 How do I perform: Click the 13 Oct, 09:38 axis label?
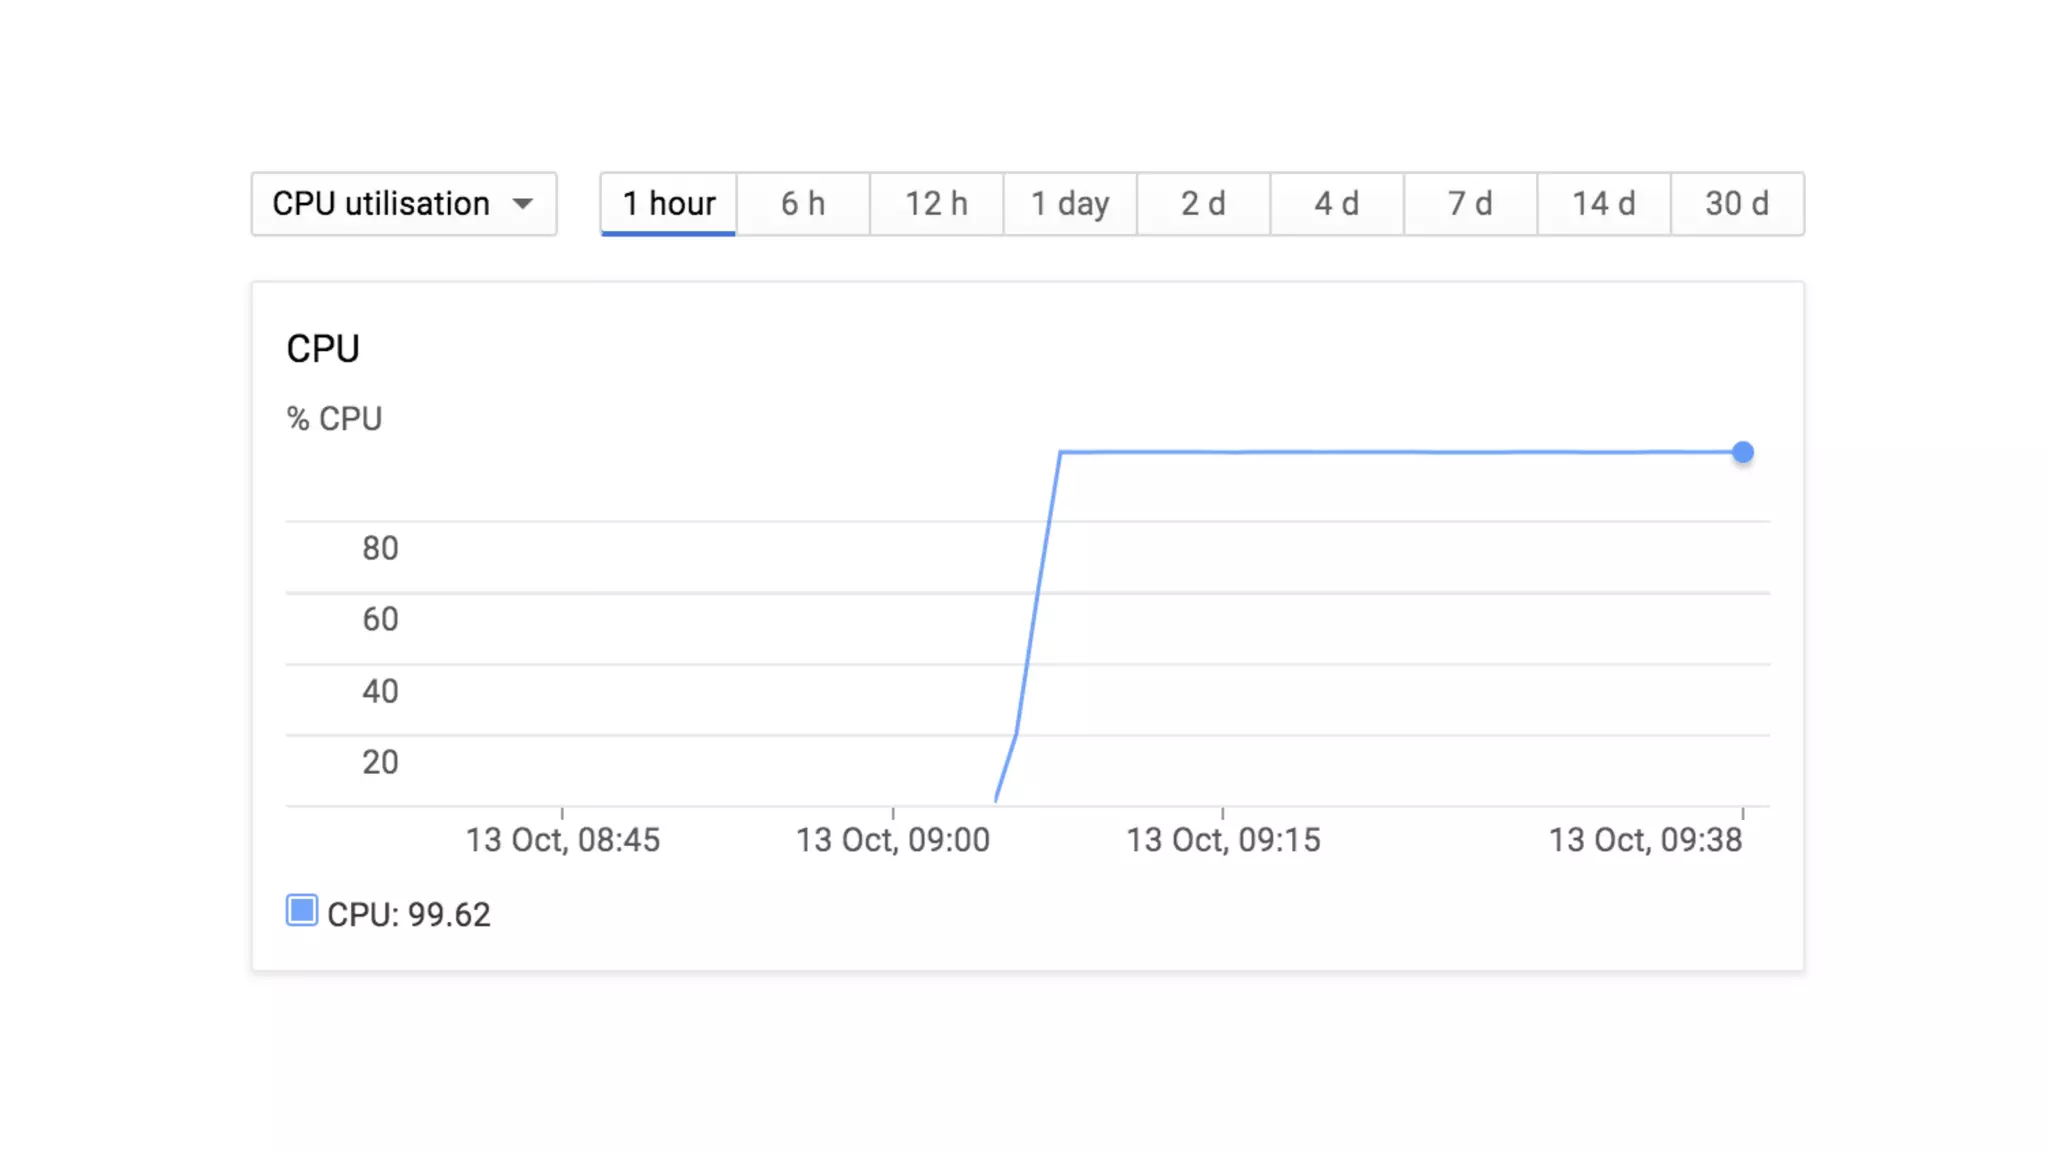[1645, 840]
